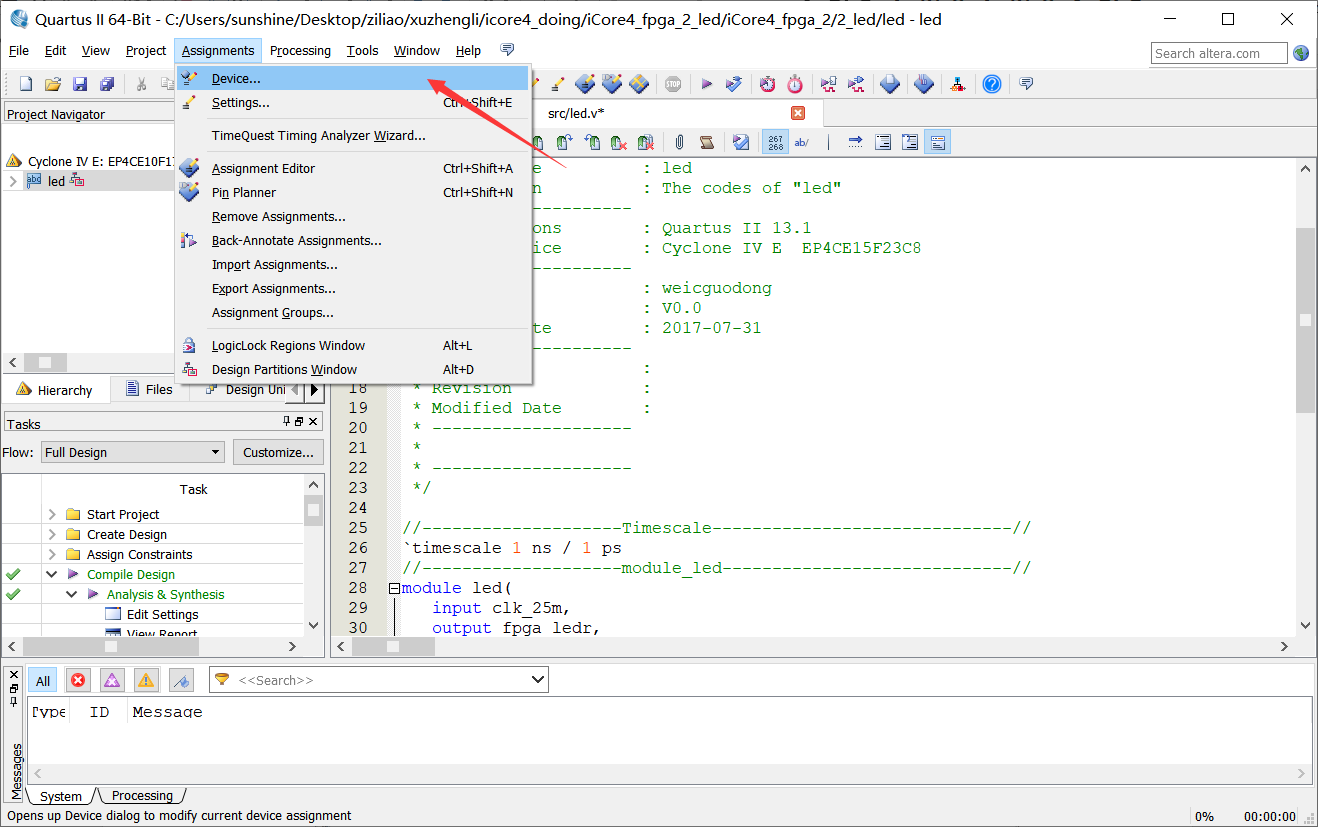Open Assignment Editor from the toolbar
The width and height of the screenshot is (1318, 827).
click(586, 84)
